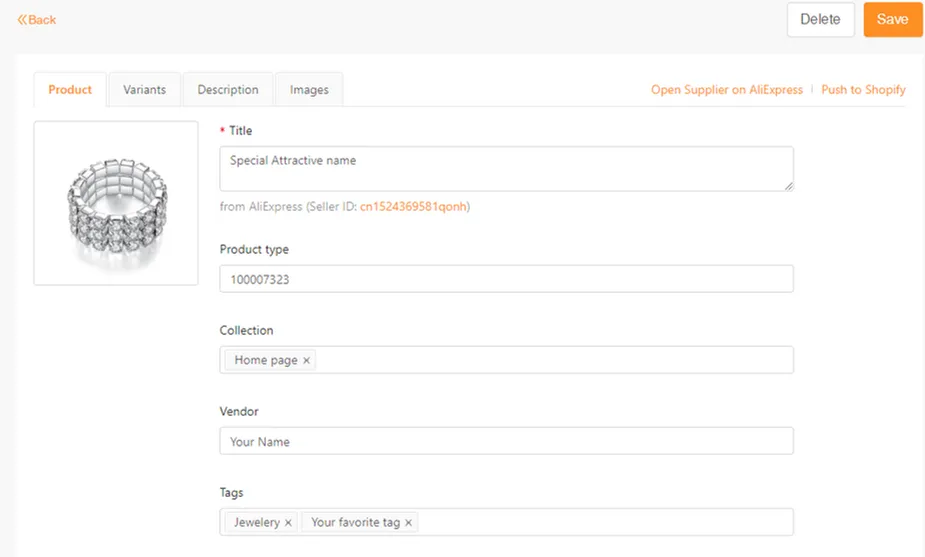Expand the Collection selector field
This screenshot has width=925, height=557.
(506, 360)
